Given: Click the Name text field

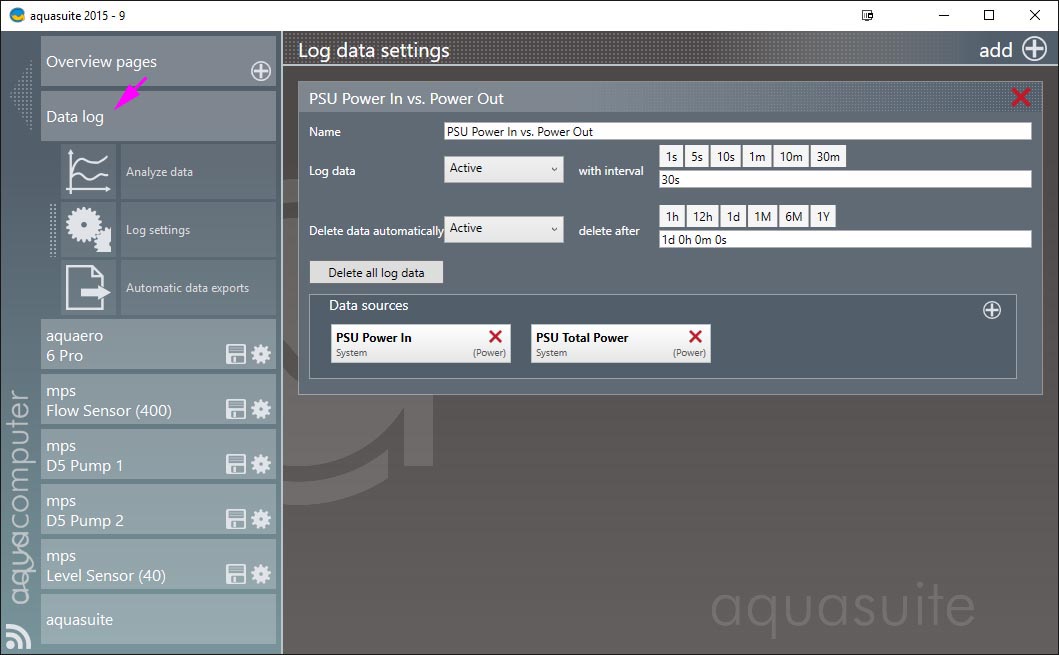Looking at the screenshot, I should point(736,132).
